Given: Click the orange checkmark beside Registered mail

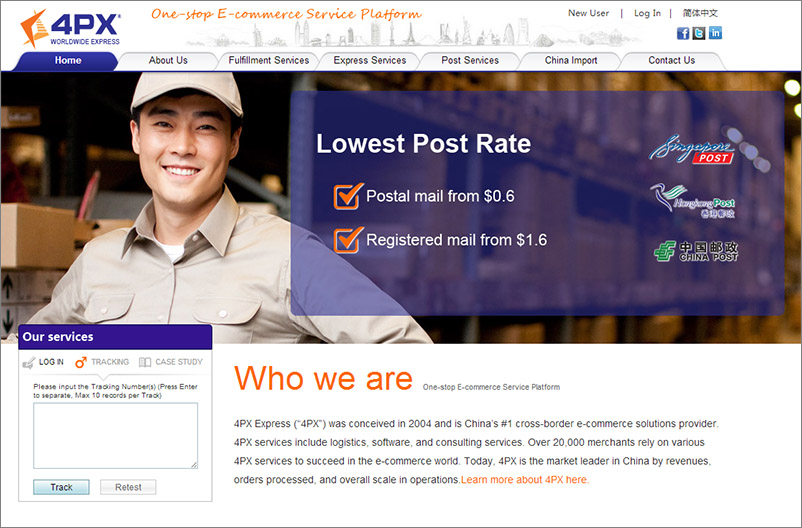Looking at the screenshot, I should [347, 240].
